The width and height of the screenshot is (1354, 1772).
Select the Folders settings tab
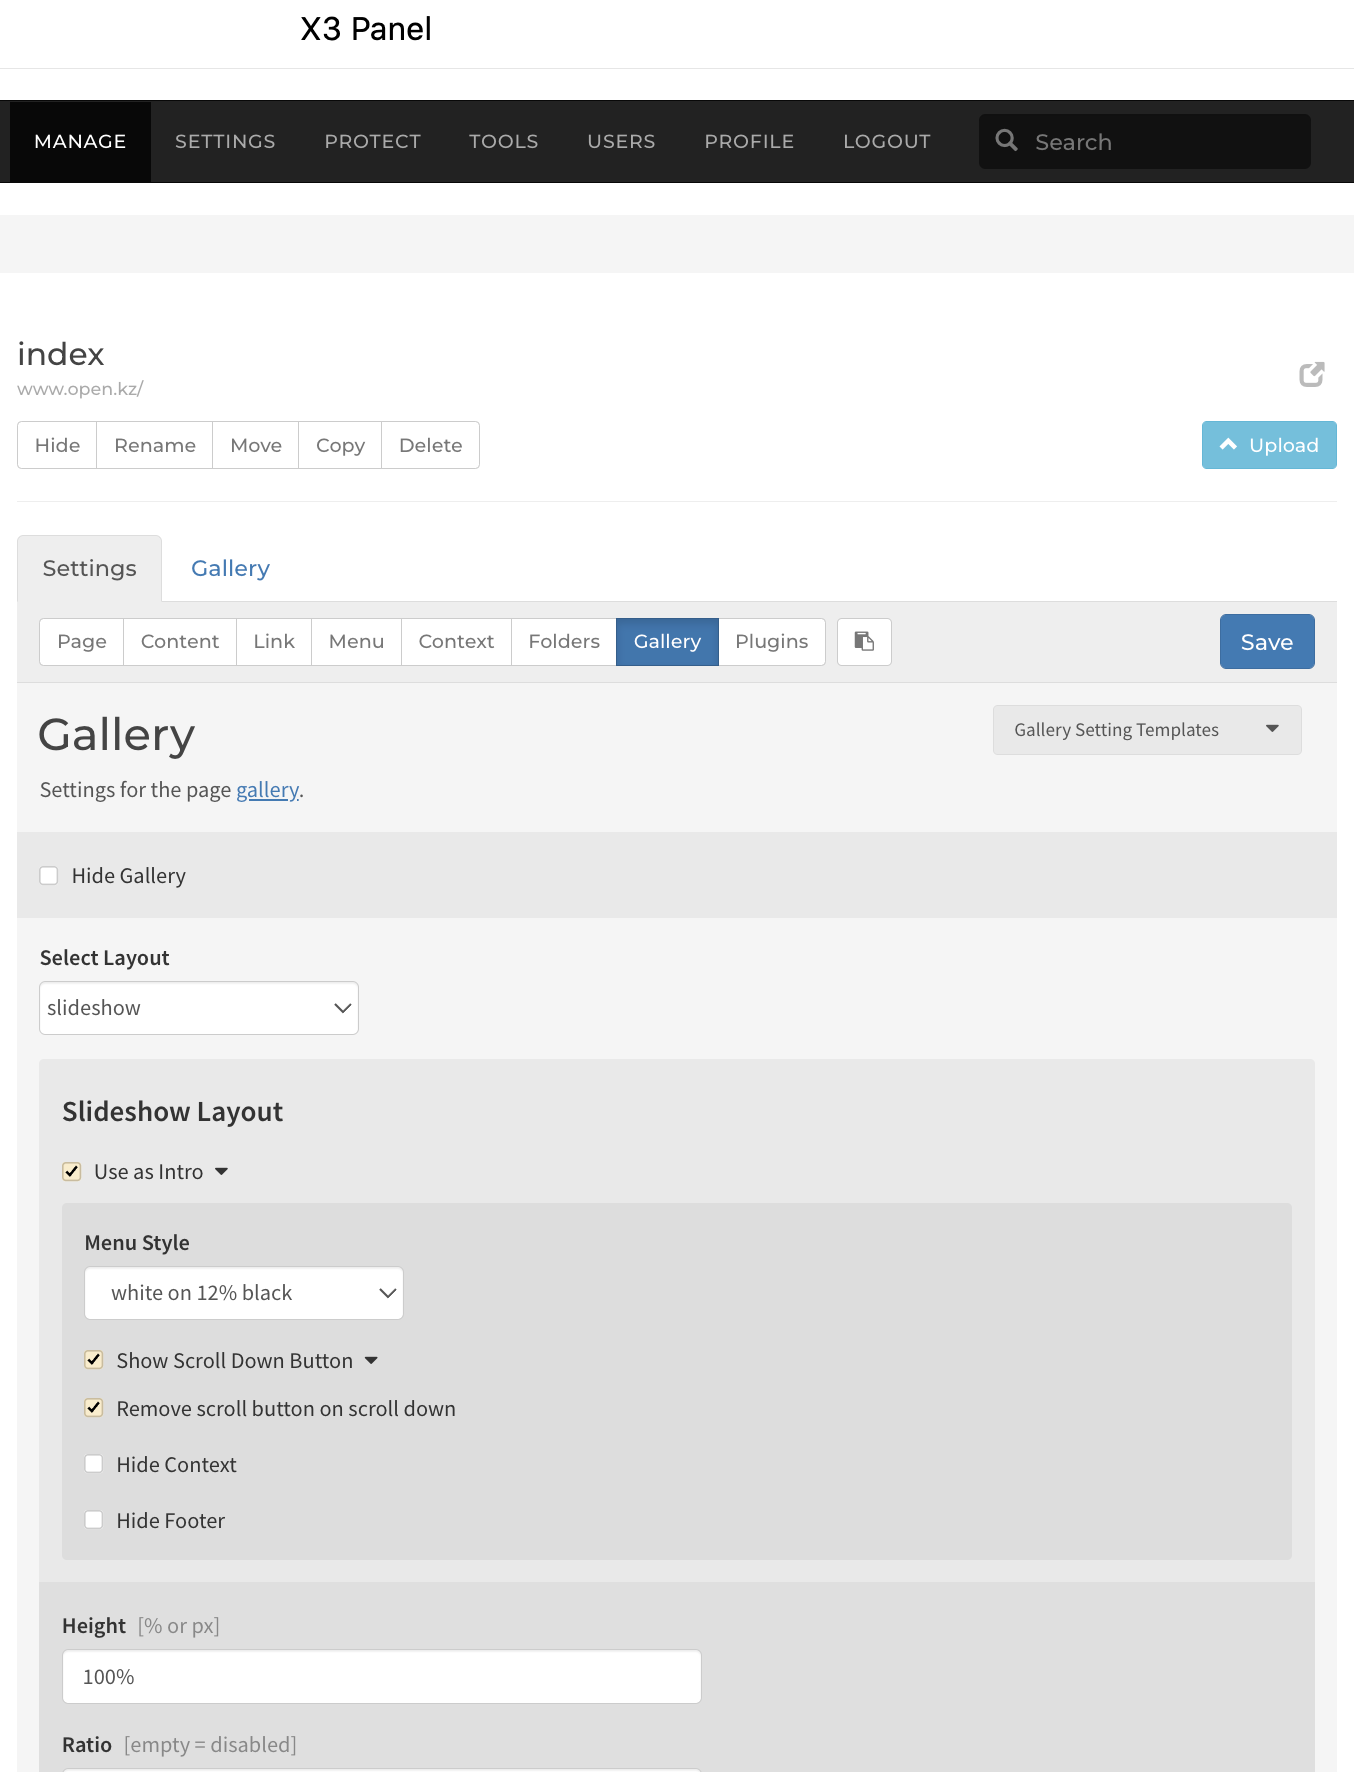(x=564, y=641)
